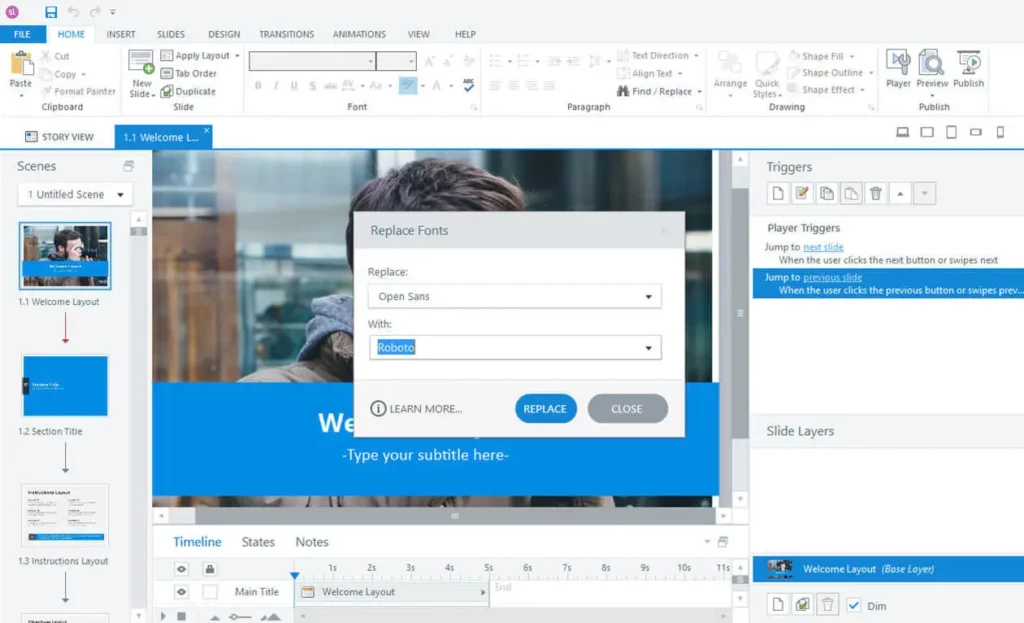Toggle the Dim checkbox for slide layers
The width and height of the screenshot is (1024, 623).
pos(853,605)
